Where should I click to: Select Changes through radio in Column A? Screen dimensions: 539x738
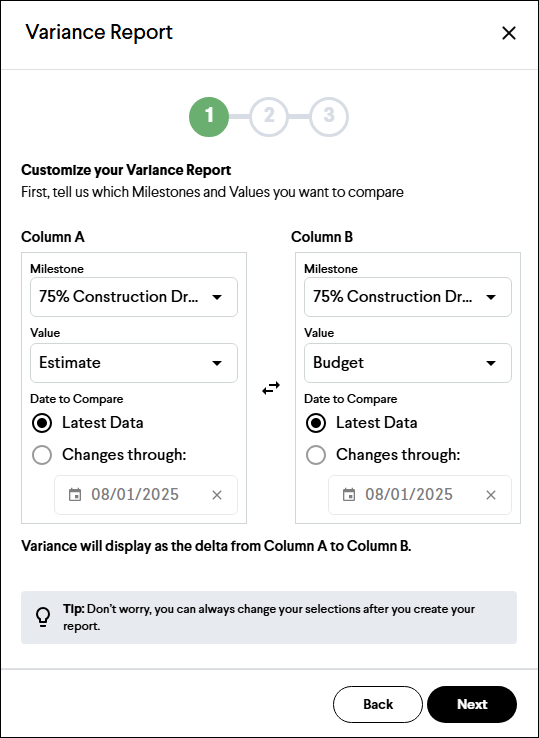pyautogui.click(x=42, y=455)
